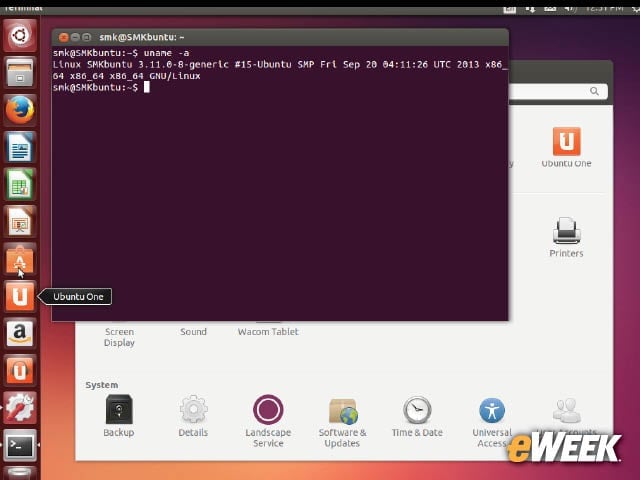Open System Settings from the launcher
Image resolution: width=640 pixels, height=480 pixels.
tap(20, 408)
